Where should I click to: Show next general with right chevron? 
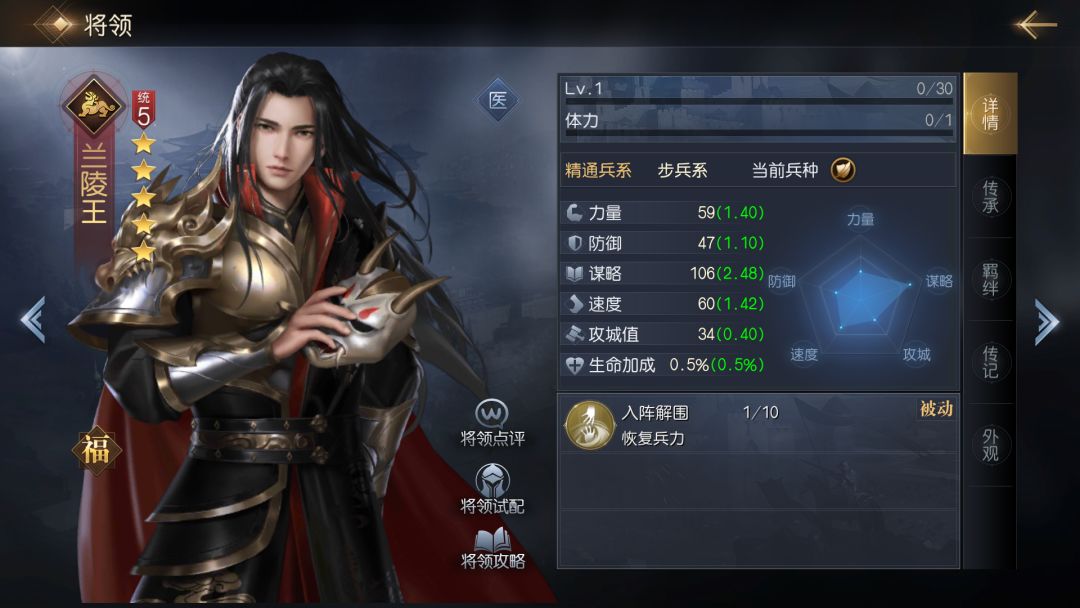tap(1046, 320)
